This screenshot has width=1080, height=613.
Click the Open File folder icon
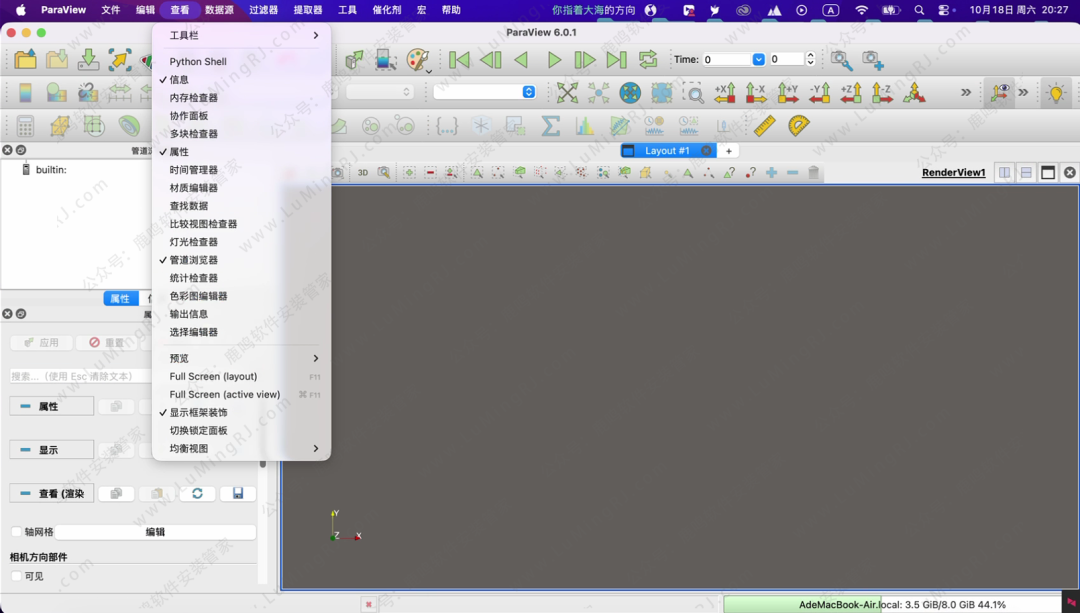tap(25, 60)
